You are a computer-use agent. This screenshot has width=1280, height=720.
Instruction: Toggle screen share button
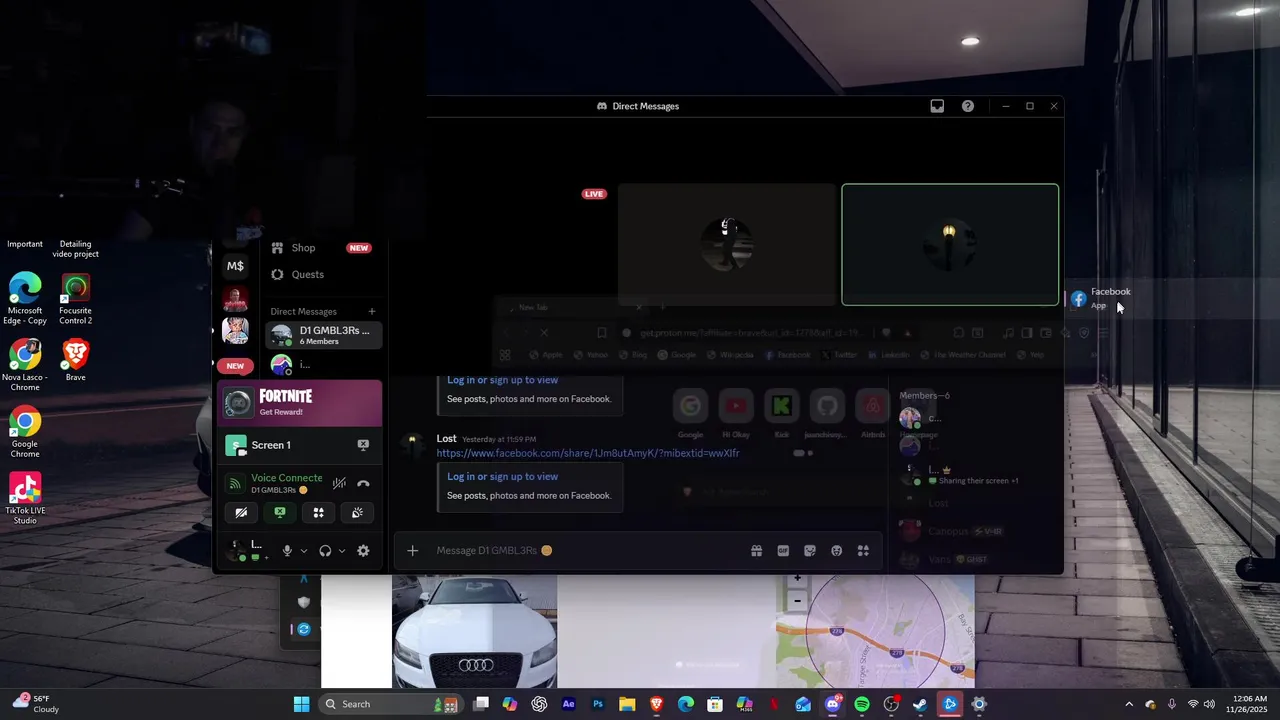click(280, 512)
